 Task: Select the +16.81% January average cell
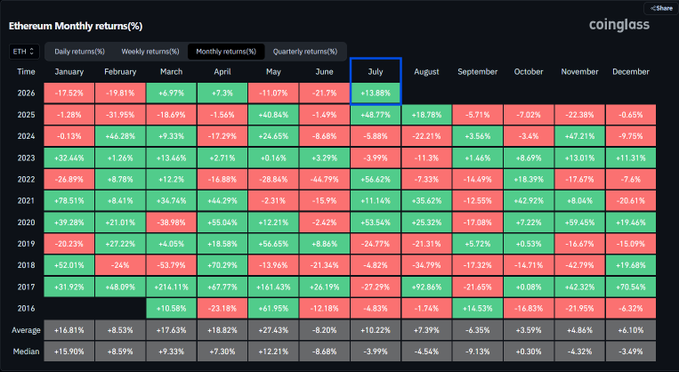coord(69,330)
